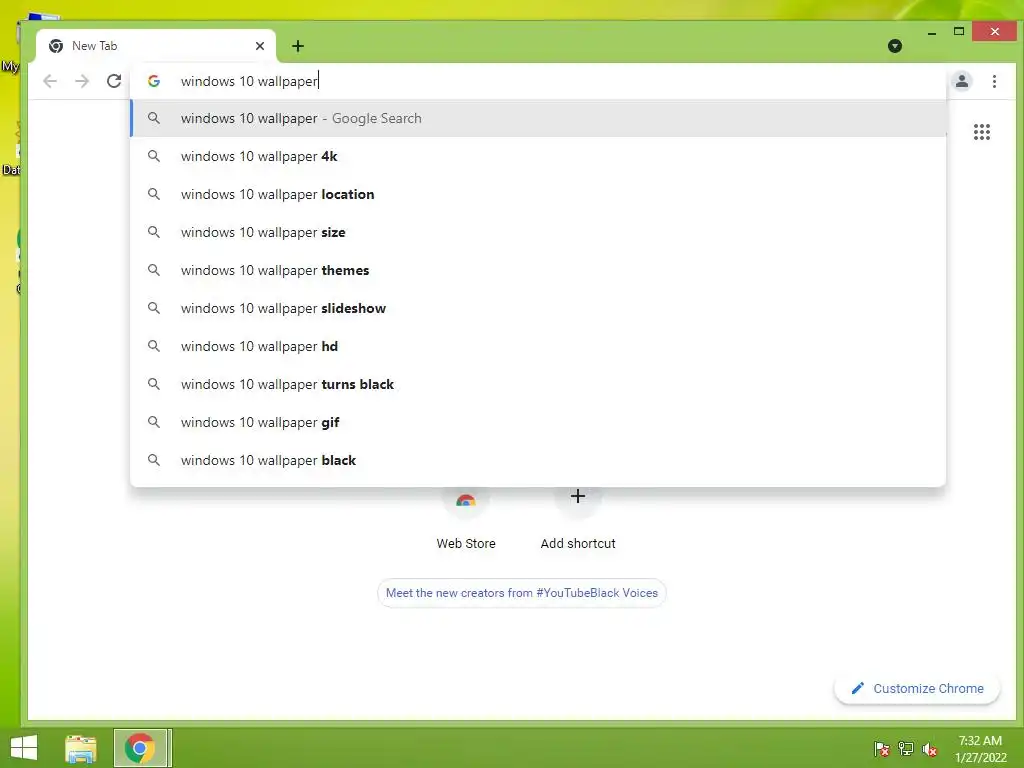Open File Explorer from the taskbar
The height and width of the screenshot is (768, 1024).
pos(81,748)
